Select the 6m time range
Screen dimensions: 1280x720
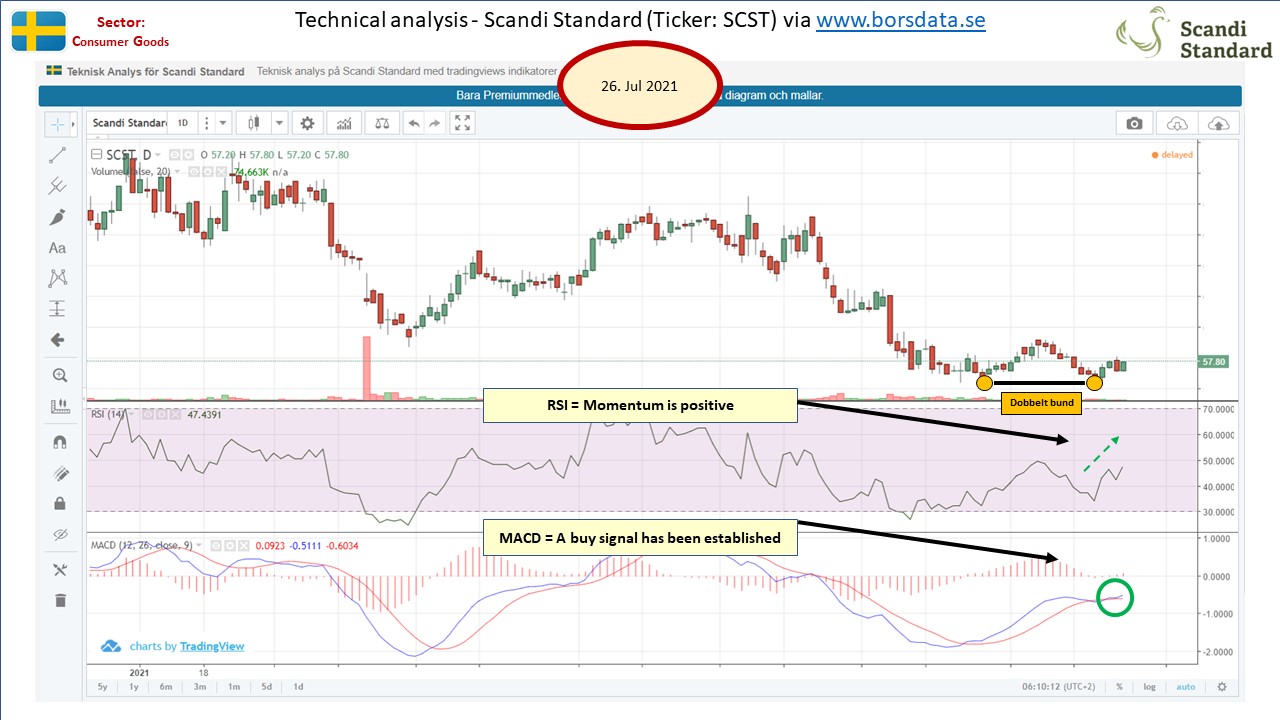[x=167, y=687]
